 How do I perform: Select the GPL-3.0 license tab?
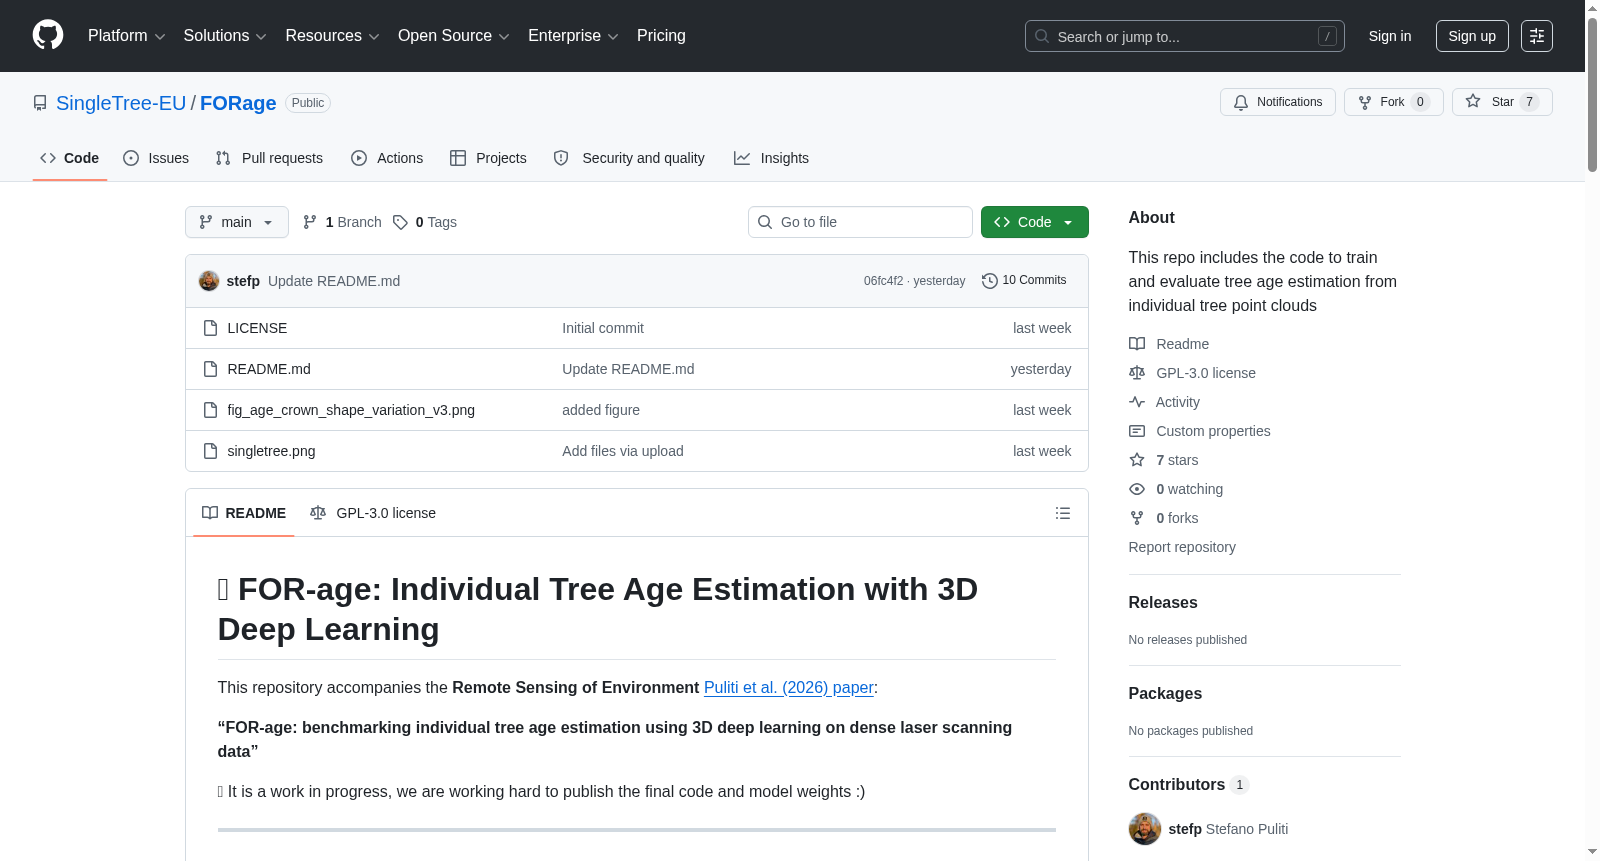point(373,513)
